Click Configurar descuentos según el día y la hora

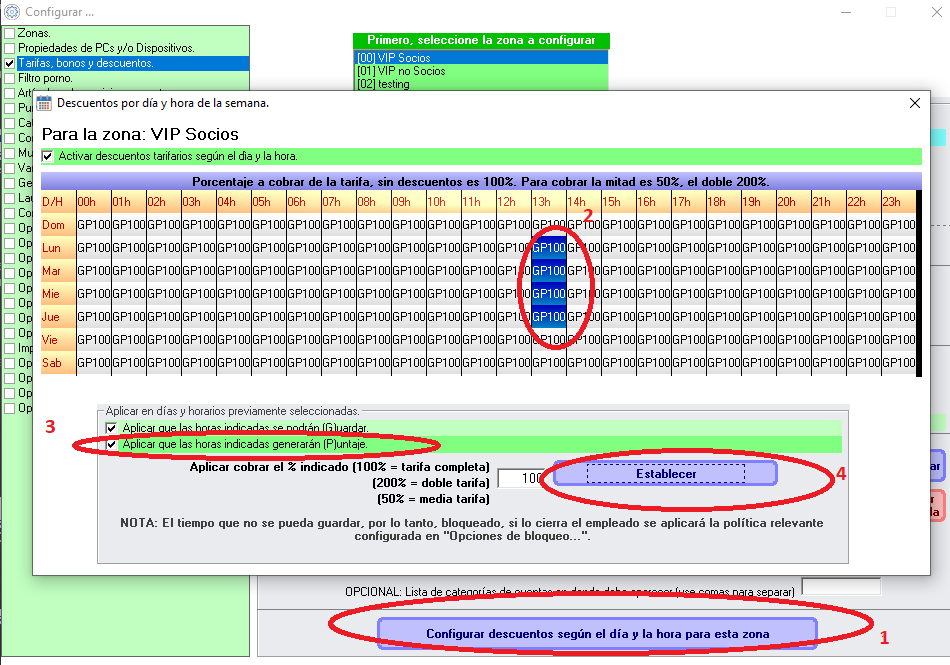pos(597,634)
